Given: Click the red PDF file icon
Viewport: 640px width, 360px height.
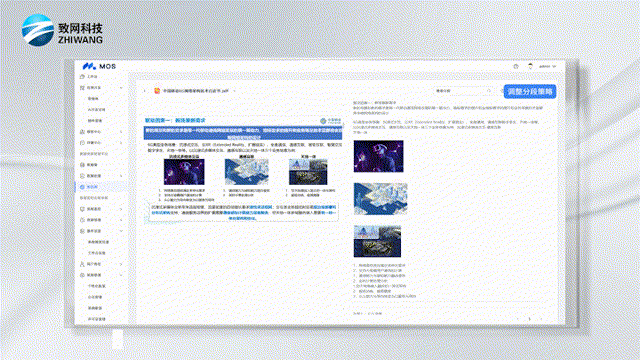Looking at the screenshot, I should tap(157, 91).
